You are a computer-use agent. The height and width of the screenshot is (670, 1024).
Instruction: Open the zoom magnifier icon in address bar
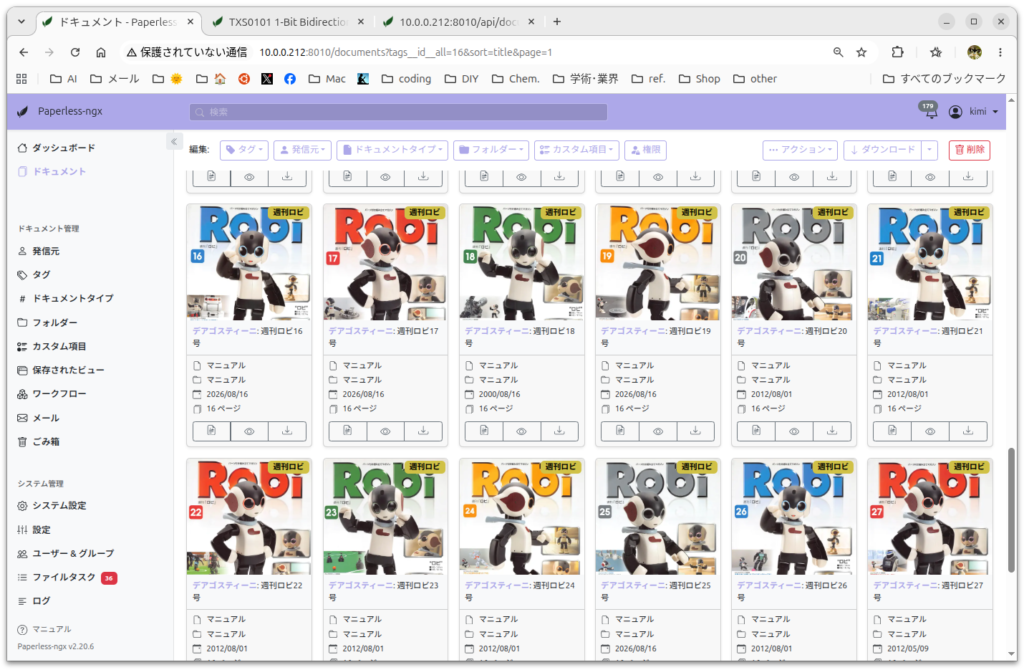[x=838, y=52]
